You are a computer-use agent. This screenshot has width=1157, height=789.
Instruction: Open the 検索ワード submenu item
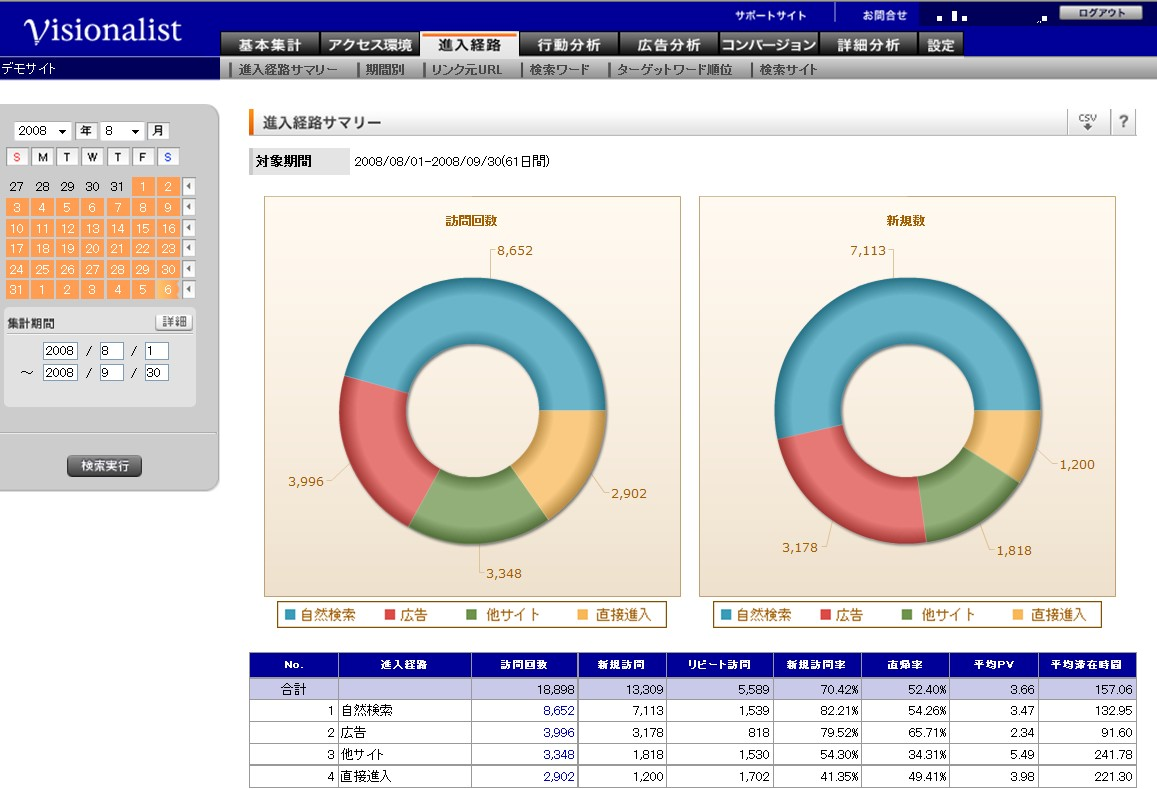(x=559, y=69)
